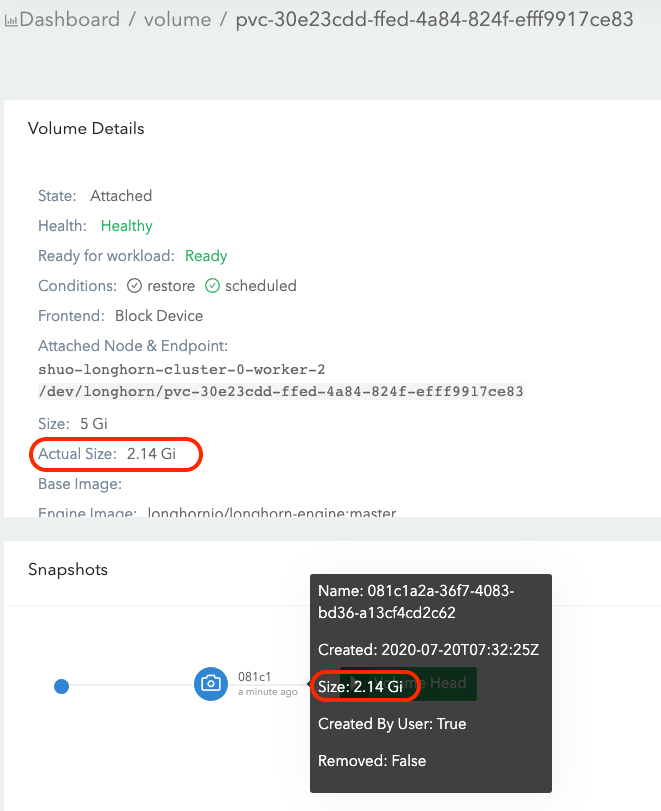661x811 pixels.
Task: Click the blue start dot in snapshot timeline
Action: [x=61, y=686]
